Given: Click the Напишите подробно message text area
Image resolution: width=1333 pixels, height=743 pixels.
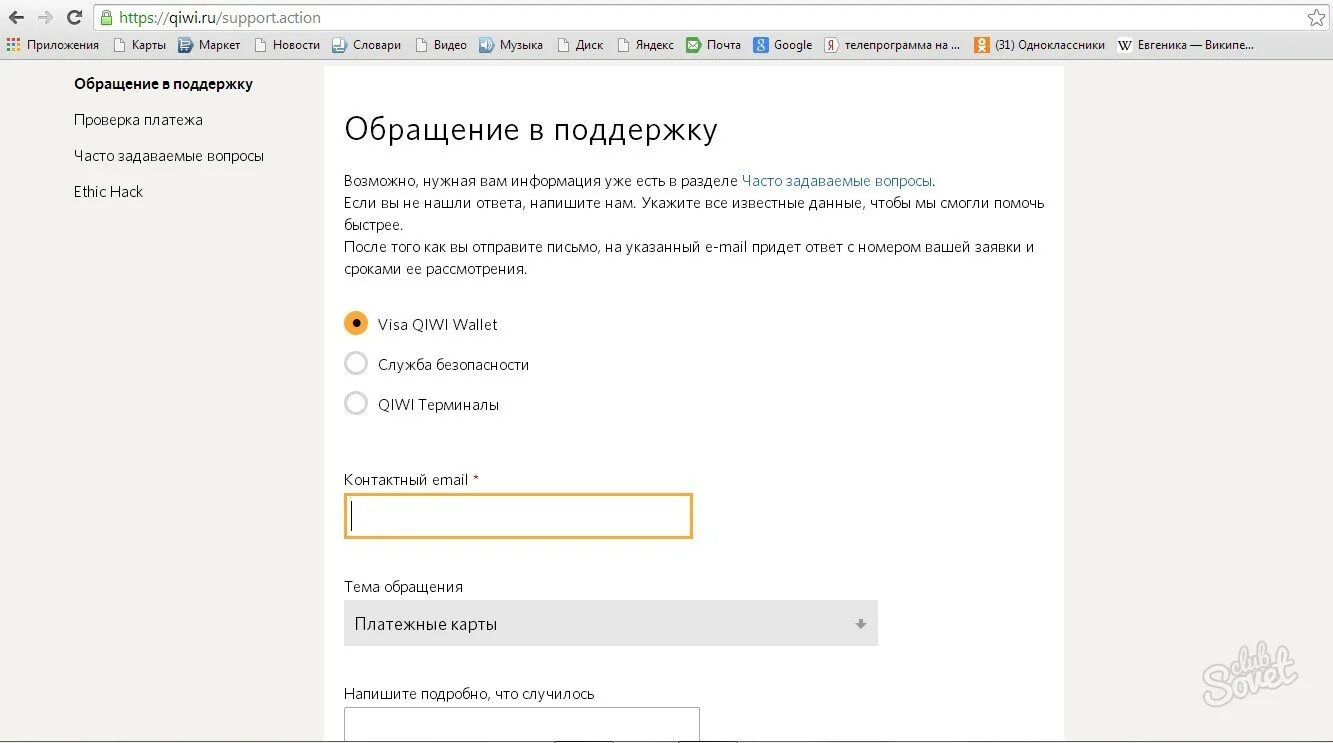Looking at the screenshot, I should (x=522, y=725).
